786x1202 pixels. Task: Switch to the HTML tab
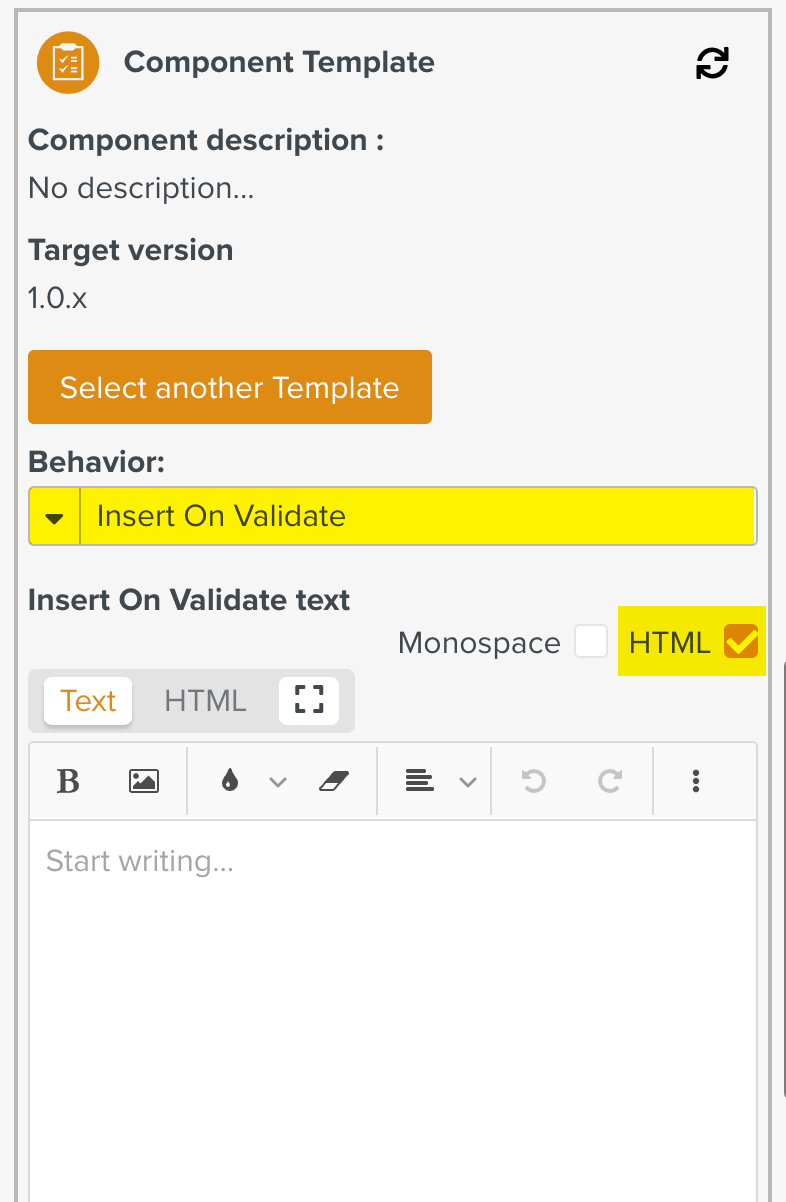coord(205,701)
